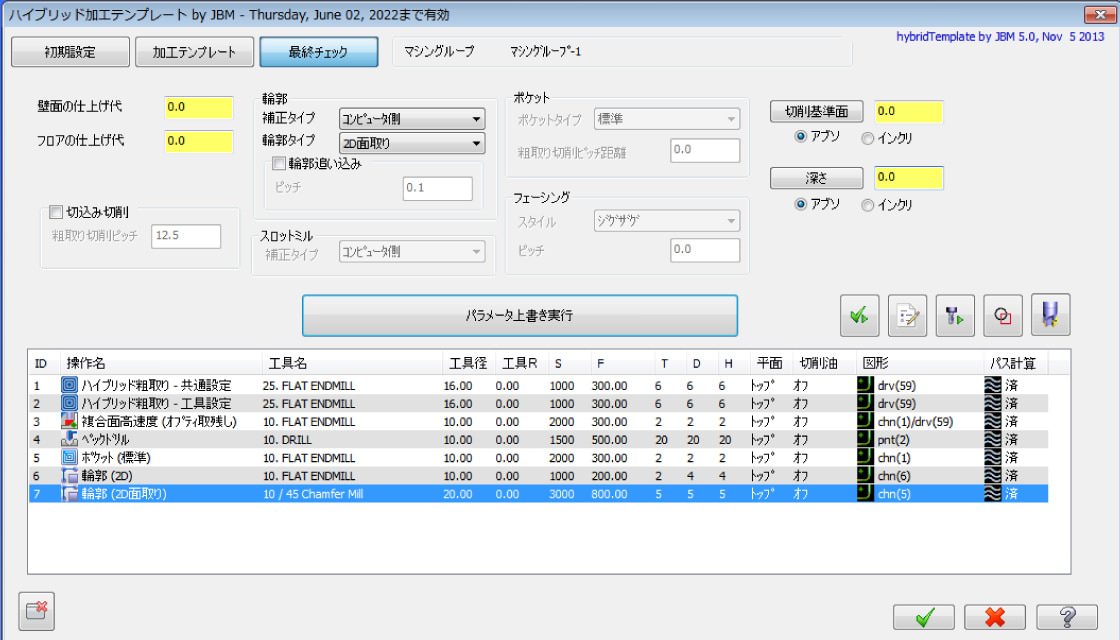The width and height of the screenshot is (1120, 640).
Task: Click the green checkmark OK icon at bottom
Action: coord(923,617)
